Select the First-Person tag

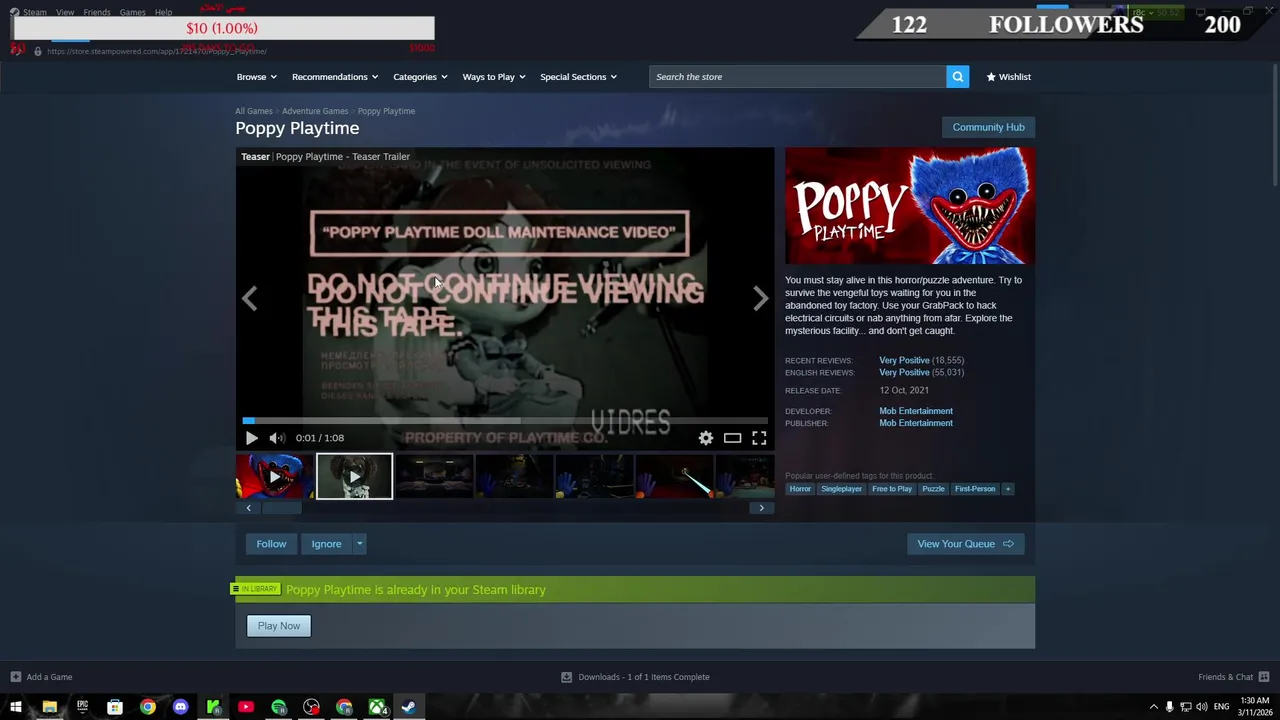click(x=975, y=489)
